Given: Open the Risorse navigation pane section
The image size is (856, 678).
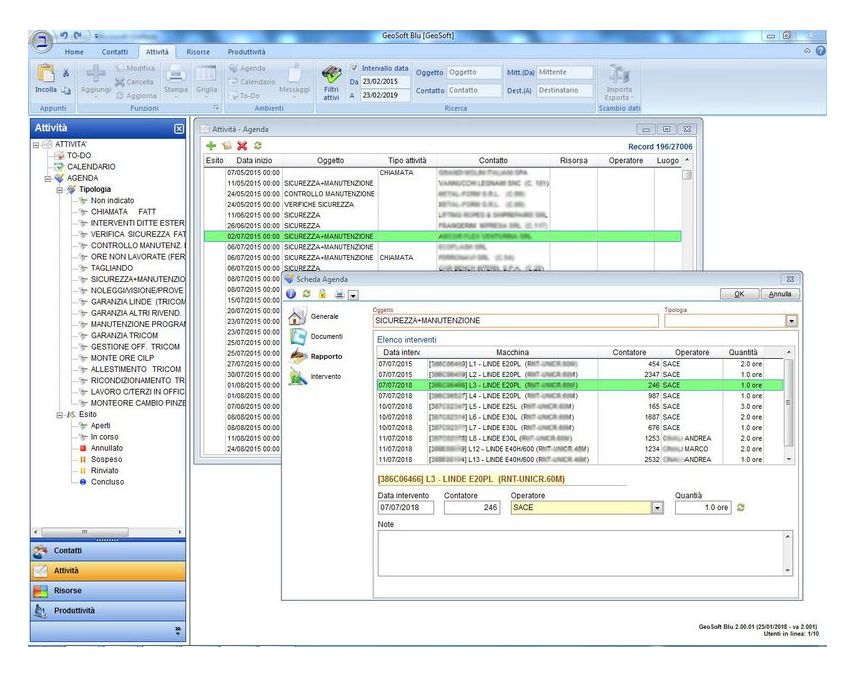Looking at the screenshot, I should [108, 591].
